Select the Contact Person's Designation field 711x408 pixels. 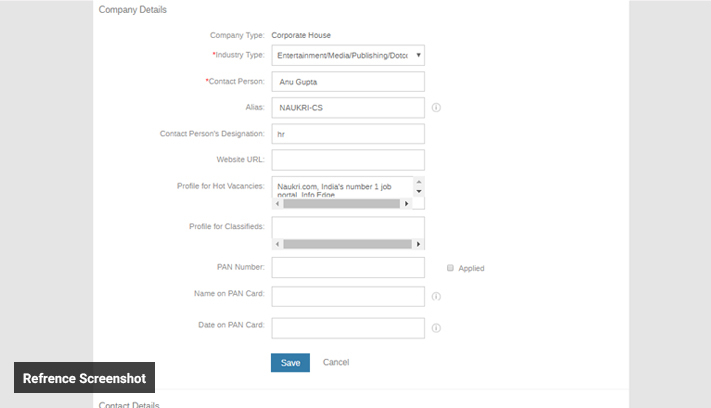(348, 134)
